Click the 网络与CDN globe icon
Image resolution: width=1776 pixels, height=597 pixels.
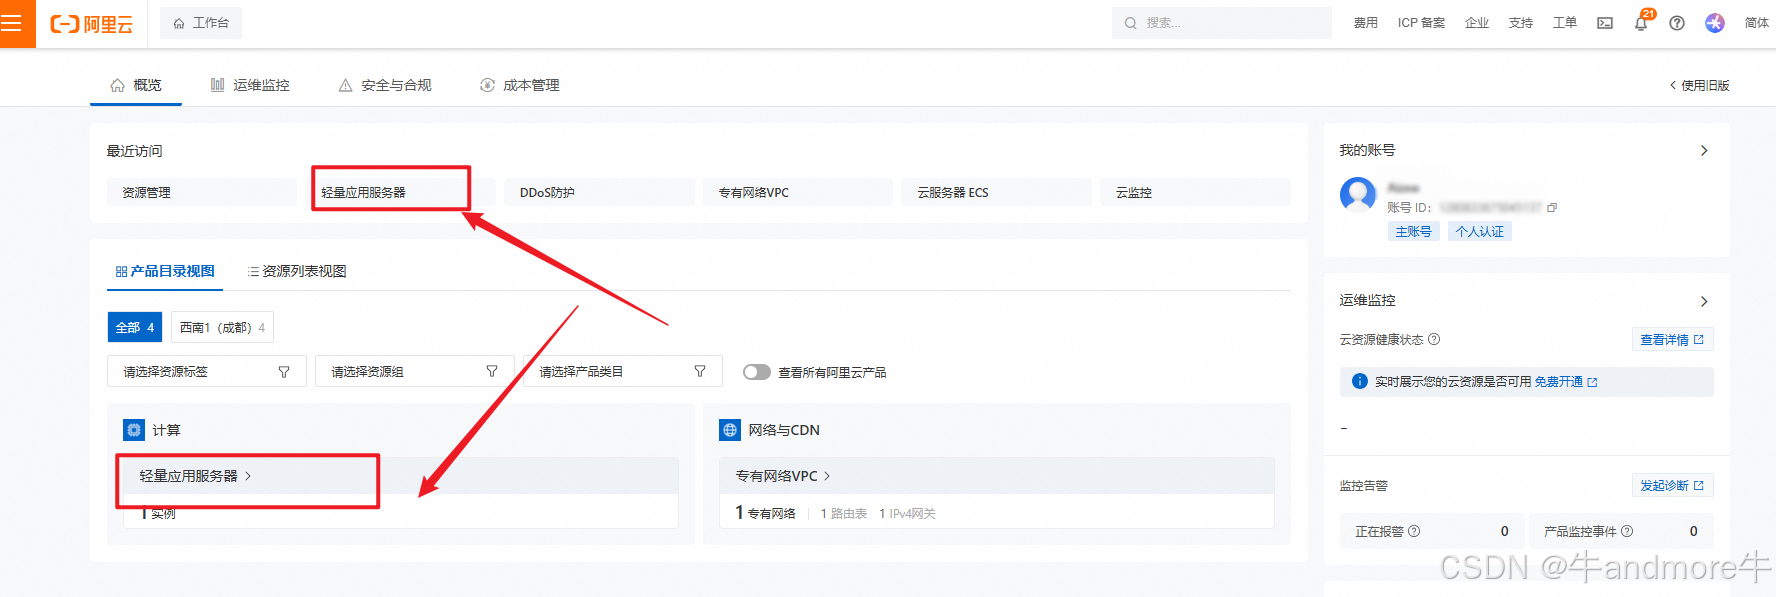click(x=730, y=430)
